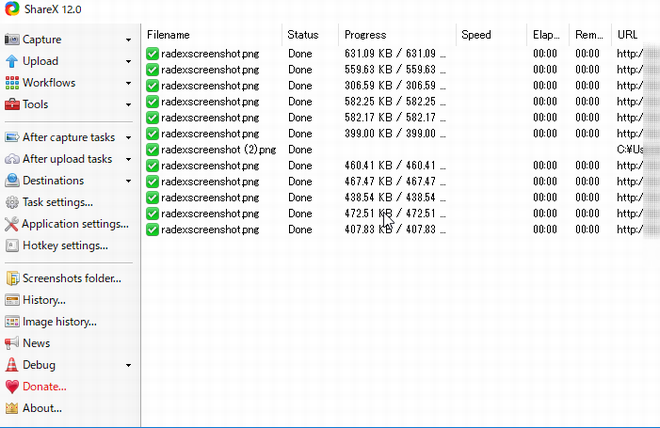The width and height of the screenshot is (660, 428).
Task: Expand the Upload menu arrow
Action: point(128,61)
